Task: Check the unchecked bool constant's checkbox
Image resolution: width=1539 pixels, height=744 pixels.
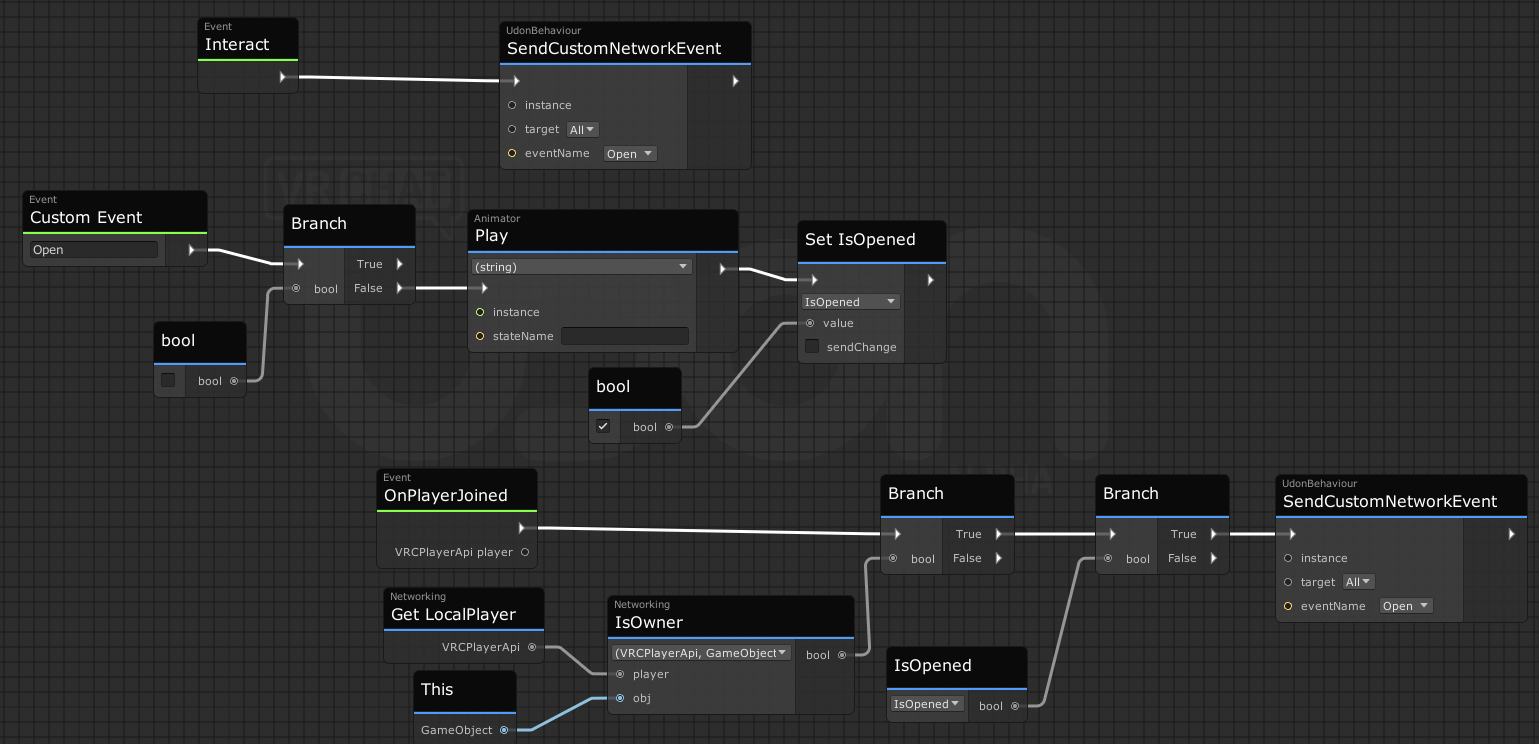Action: click(x=168, y=380)
